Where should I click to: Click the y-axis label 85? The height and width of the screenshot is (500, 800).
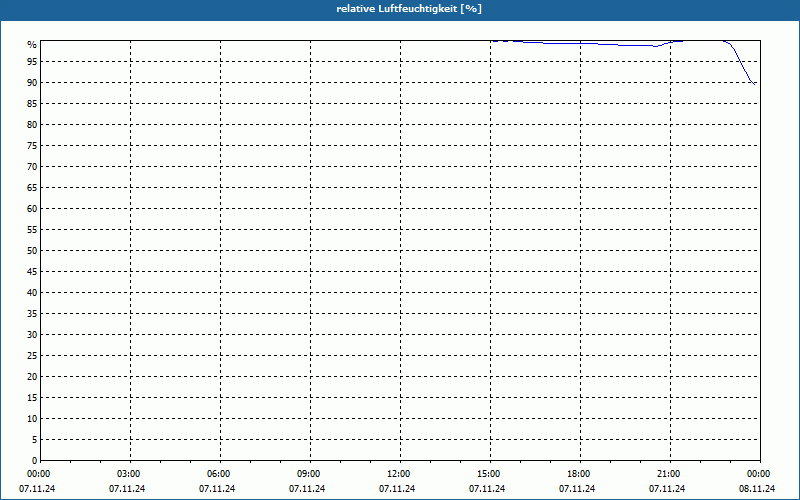coord(32,104)
